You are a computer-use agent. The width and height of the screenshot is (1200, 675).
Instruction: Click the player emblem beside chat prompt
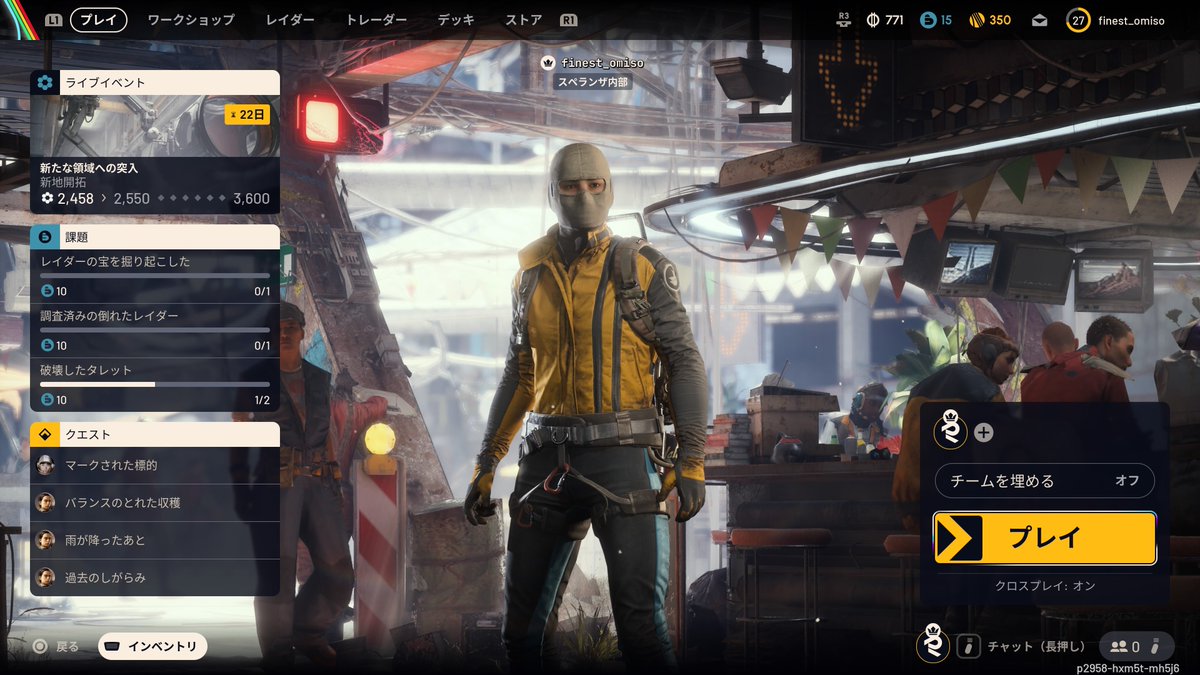click(933, 643)
